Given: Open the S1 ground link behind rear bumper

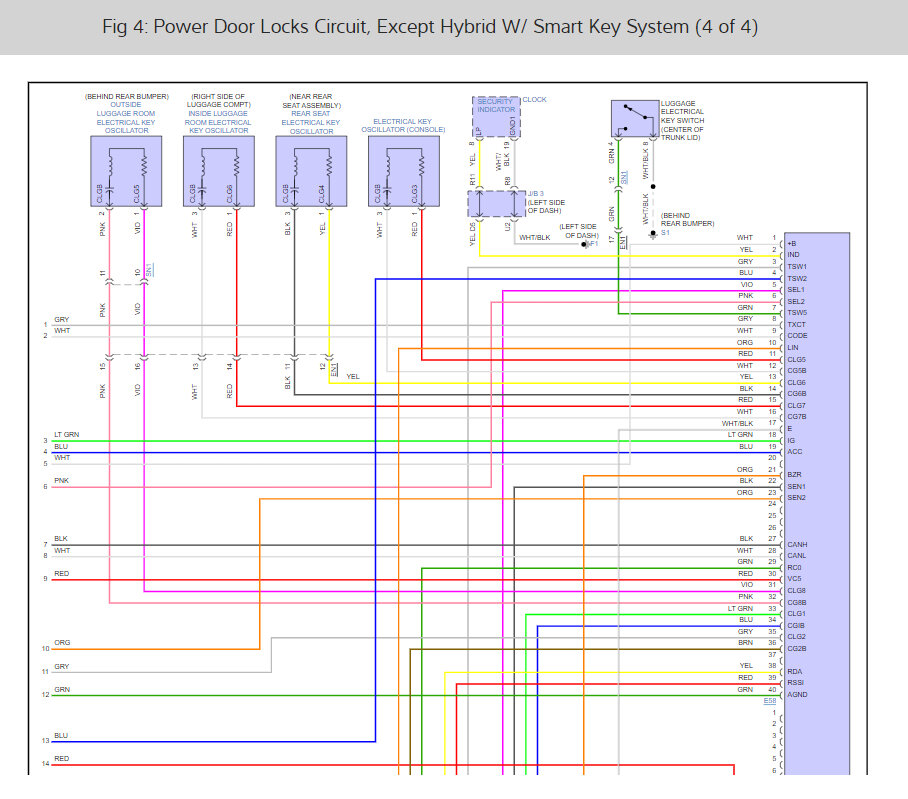Looking at the screenshot, I should coord(665,233).
